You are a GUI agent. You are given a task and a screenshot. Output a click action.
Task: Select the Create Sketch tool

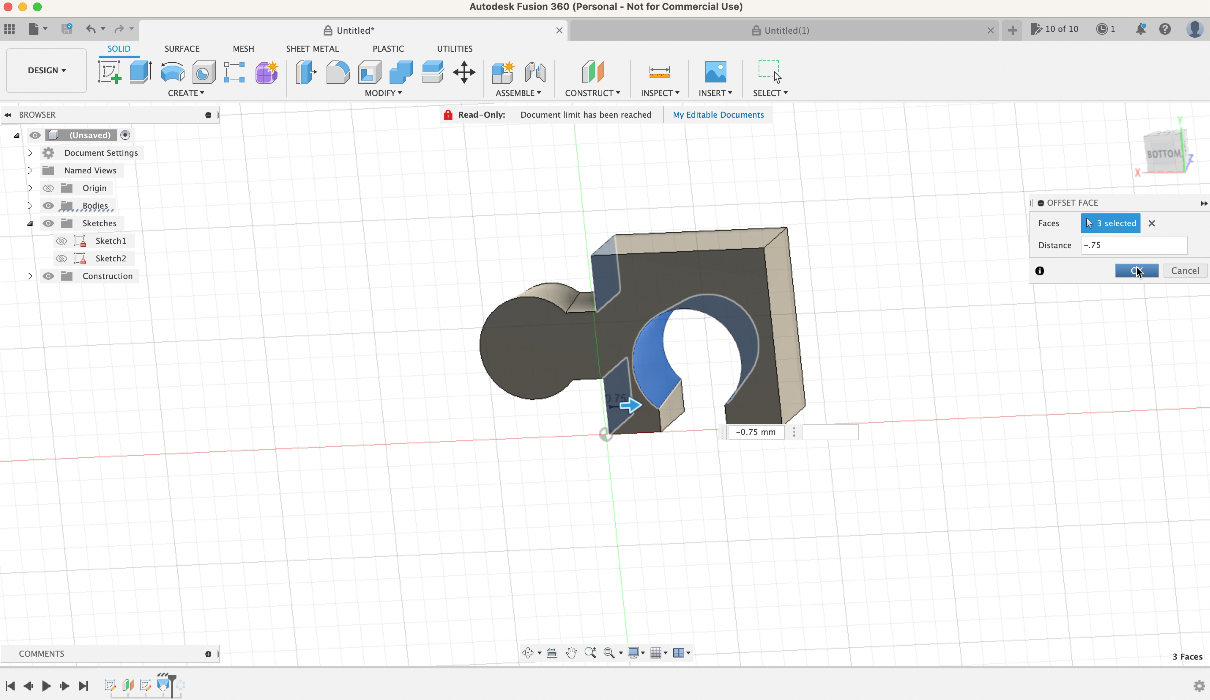pos(109,71)
